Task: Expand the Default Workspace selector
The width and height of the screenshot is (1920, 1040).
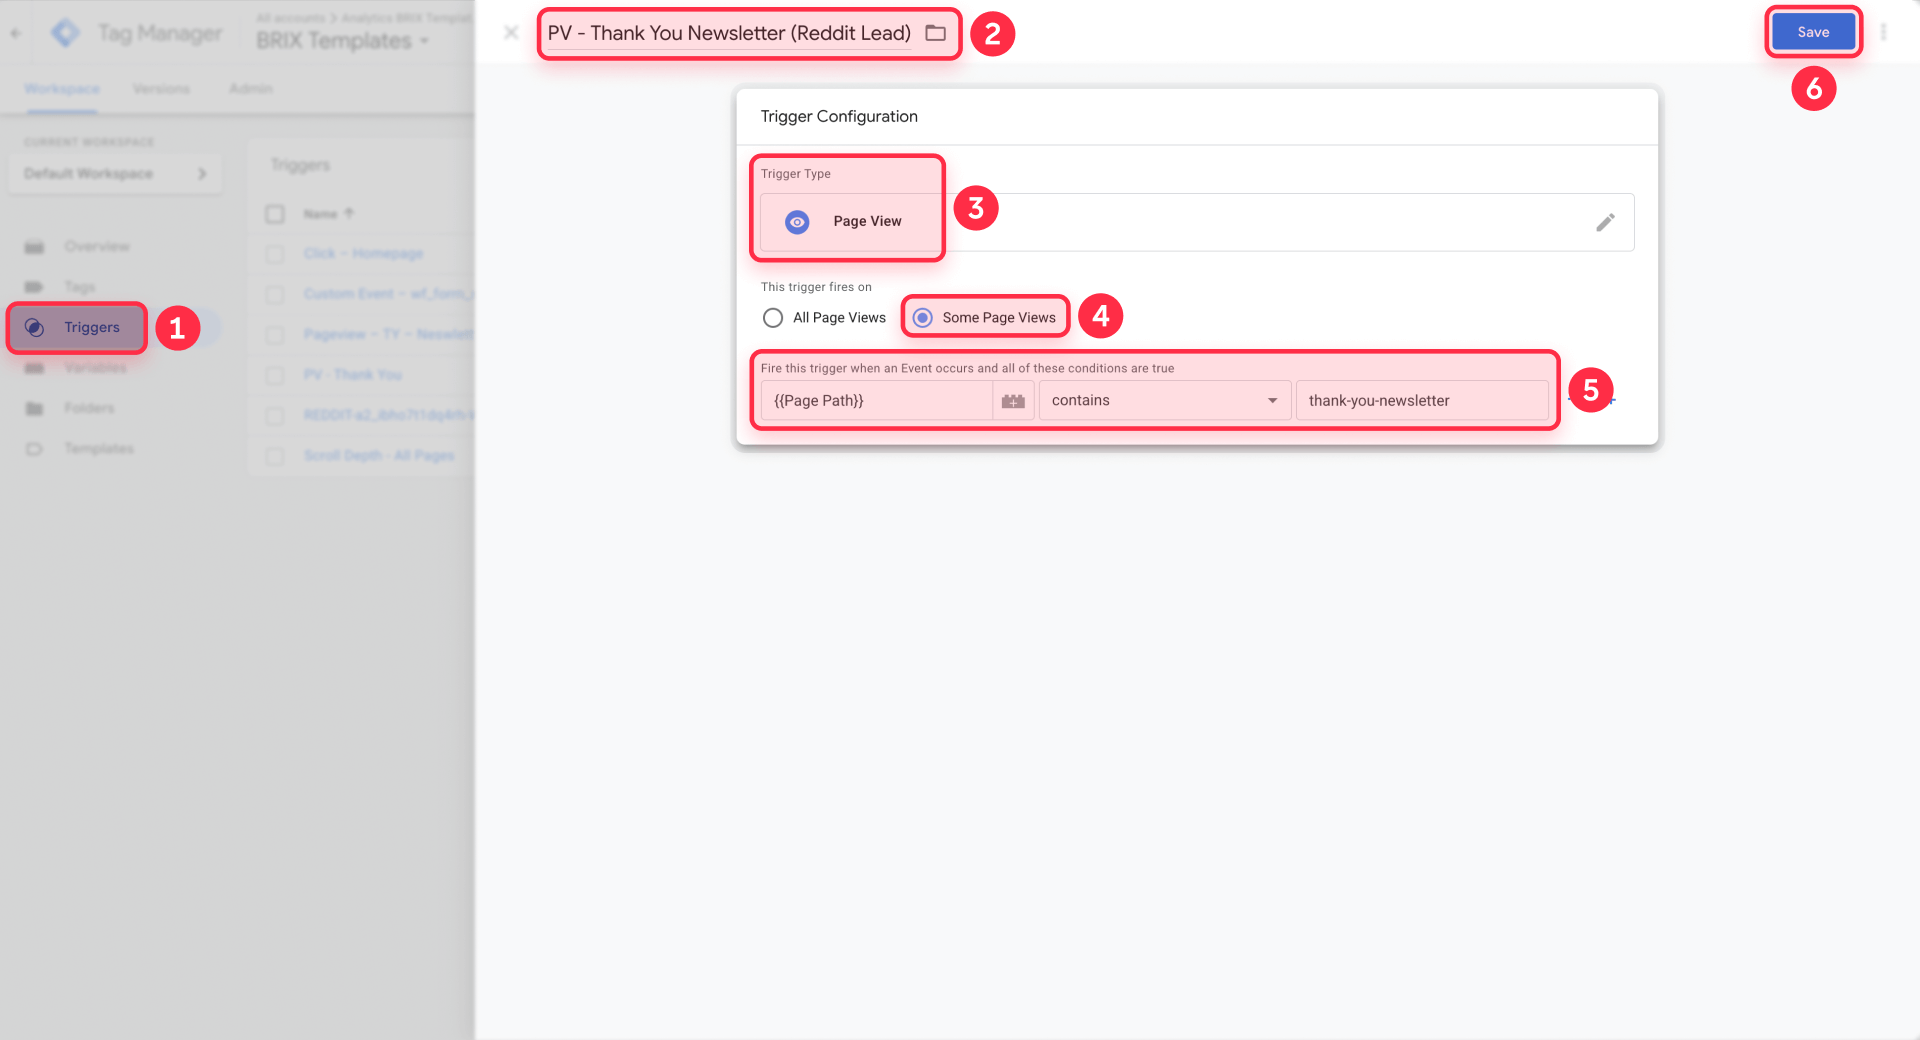Action: click(115, 174)
